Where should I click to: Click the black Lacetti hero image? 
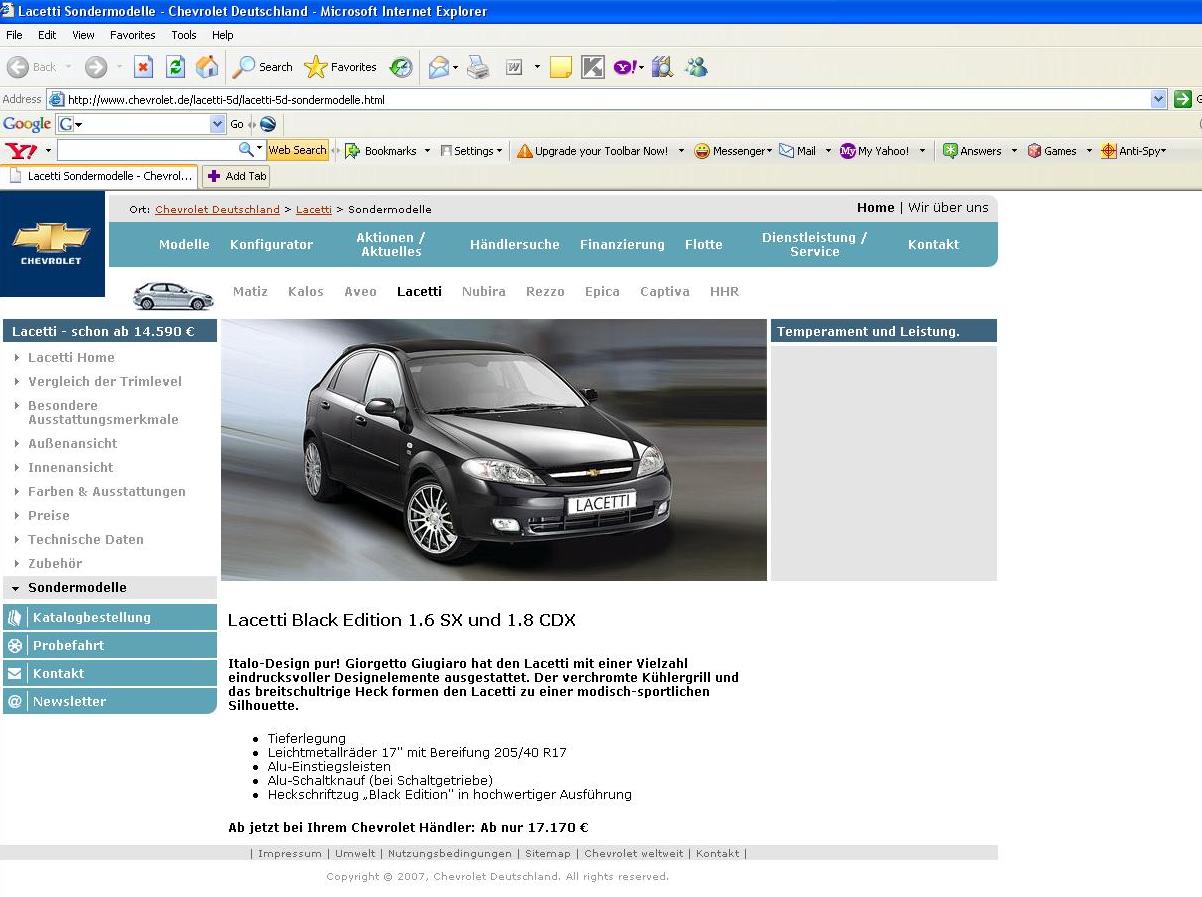coord(494,450)
